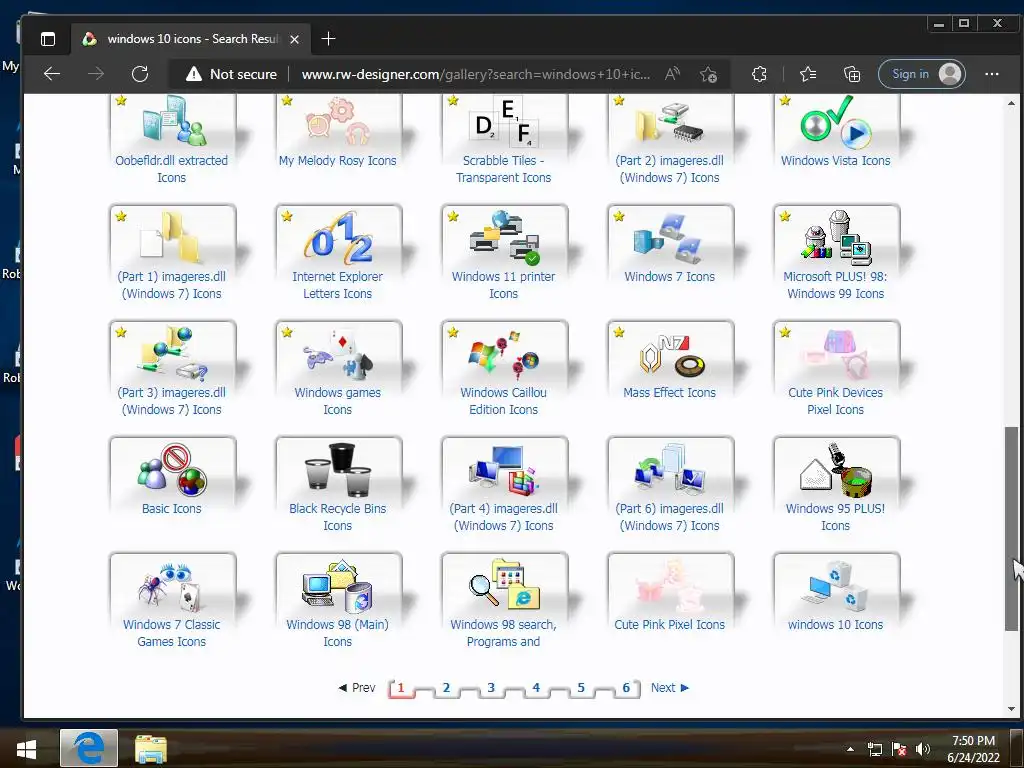Open the Collections icon
This screenshot has width=1024, height=768.
[x=852, y=74]
